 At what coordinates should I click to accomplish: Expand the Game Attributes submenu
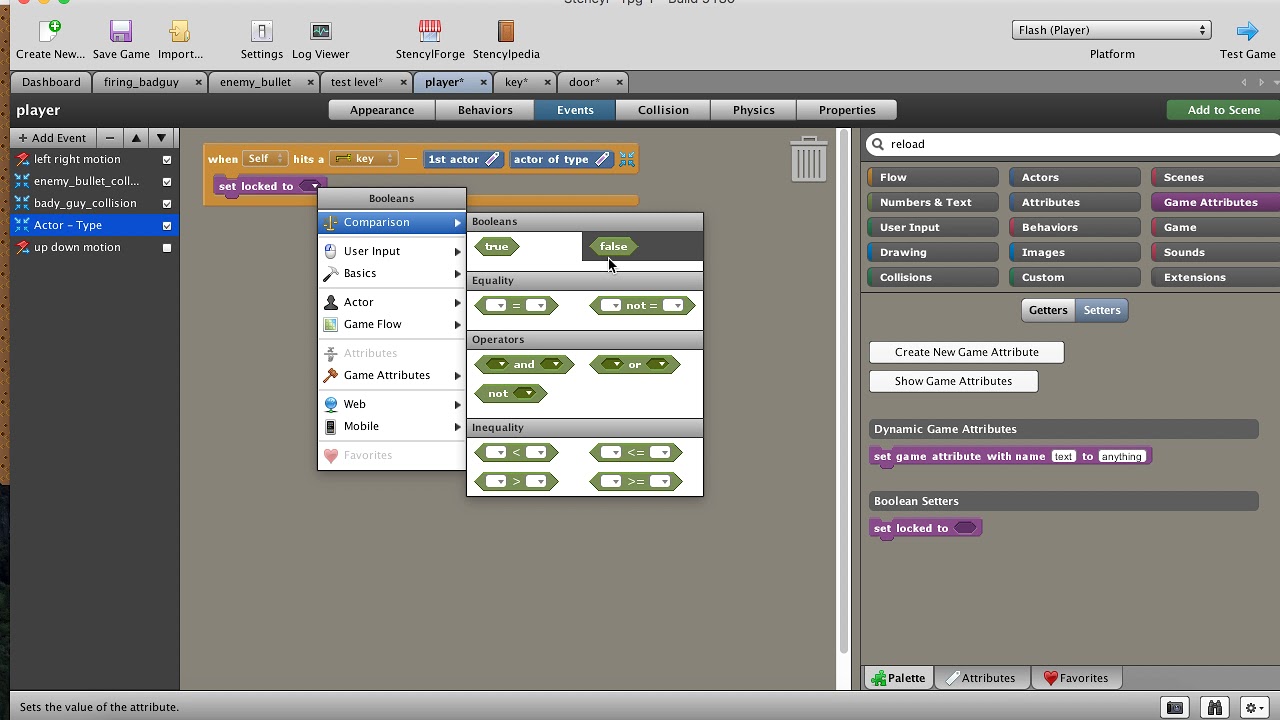392,375
